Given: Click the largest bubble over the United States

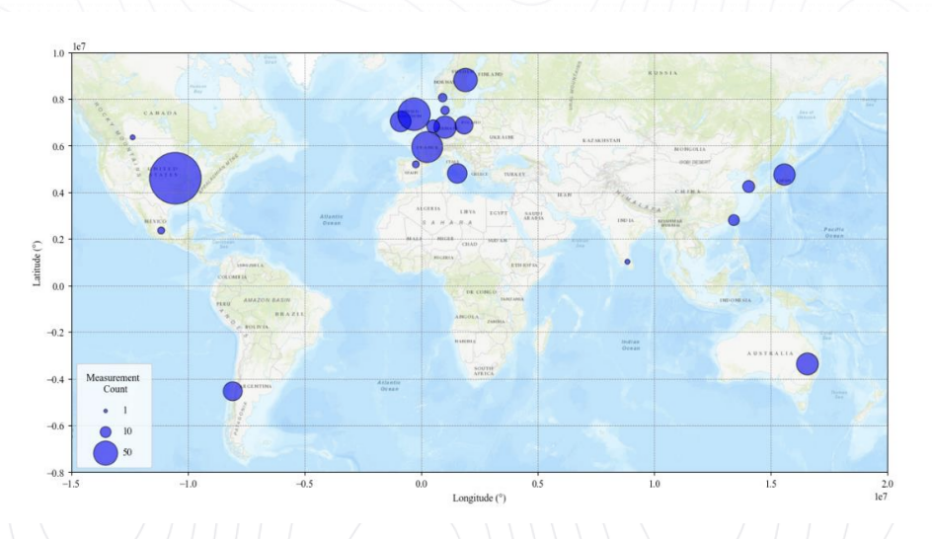Looking at the screenshot, I should 176,179.
